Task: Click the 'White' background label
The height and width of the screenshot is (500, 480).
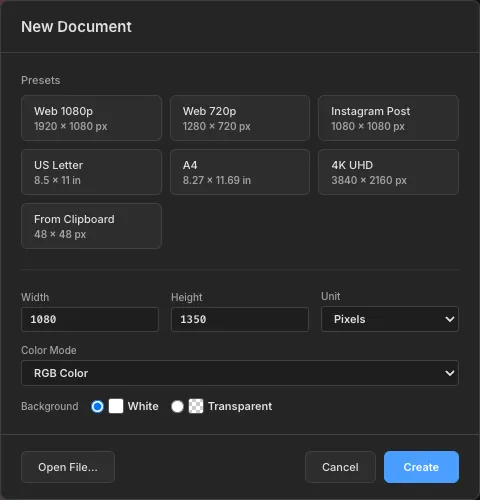Action: [x=143, y=406]
